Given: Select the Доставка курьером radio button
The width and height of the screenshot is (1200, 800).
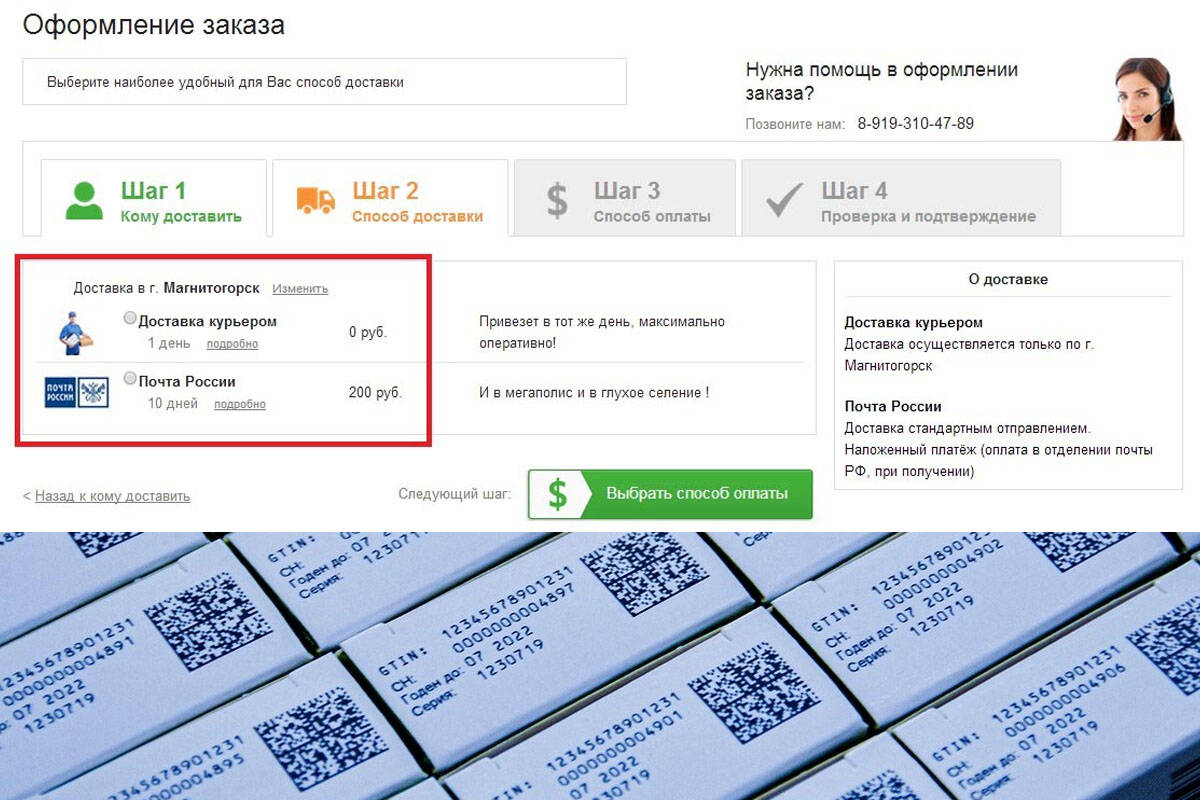Looking at the screenshot, I should pos(130,319).
